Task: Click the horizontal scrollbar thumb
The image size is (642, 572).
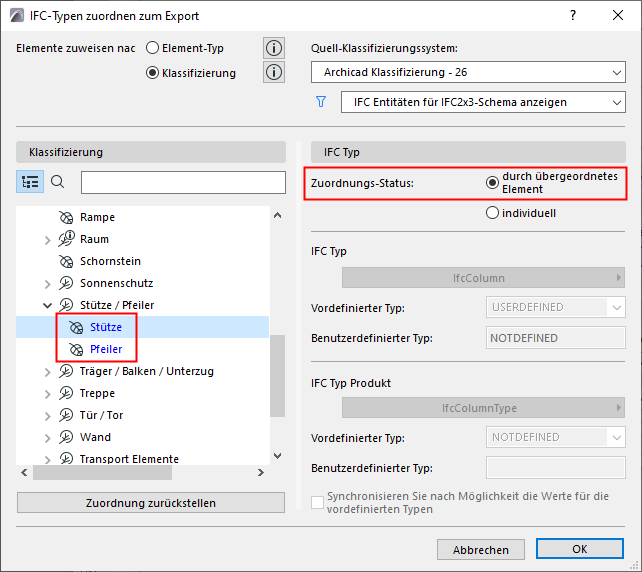Action: pos(102,473)
